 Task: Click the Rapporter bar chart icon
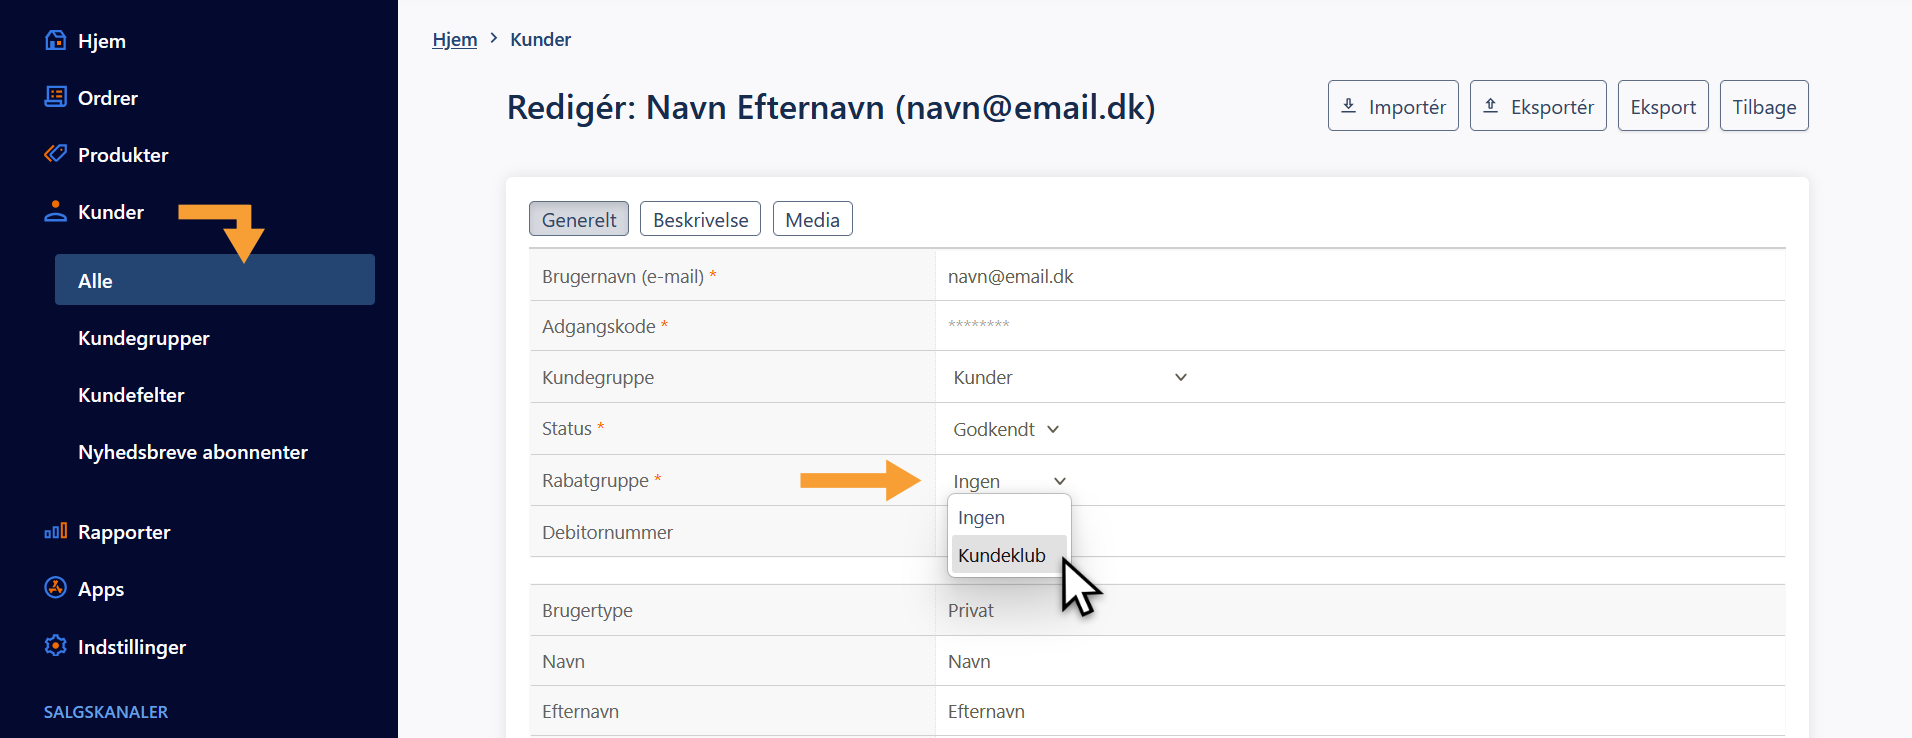point(56,531)
